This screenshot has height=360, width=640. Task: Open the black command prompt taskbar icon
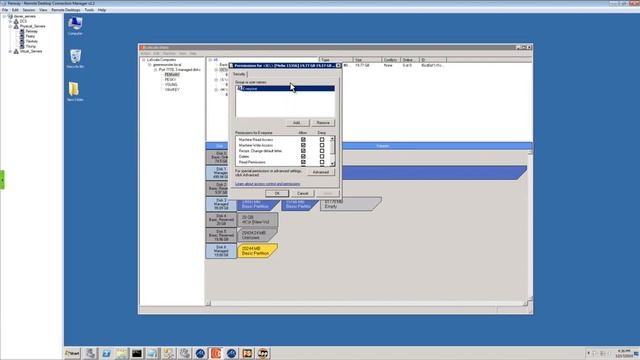(137, 353)
